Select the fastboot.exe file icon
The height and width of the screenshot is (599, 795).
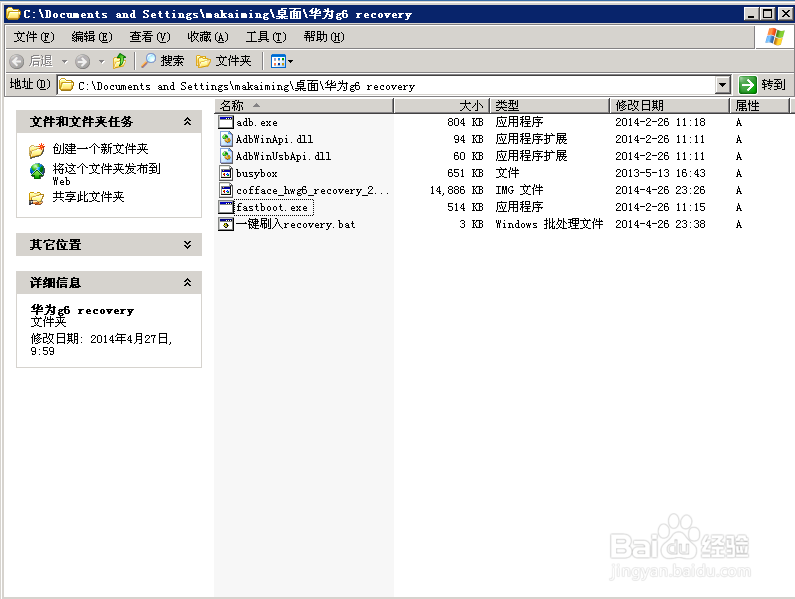(226, 207)
